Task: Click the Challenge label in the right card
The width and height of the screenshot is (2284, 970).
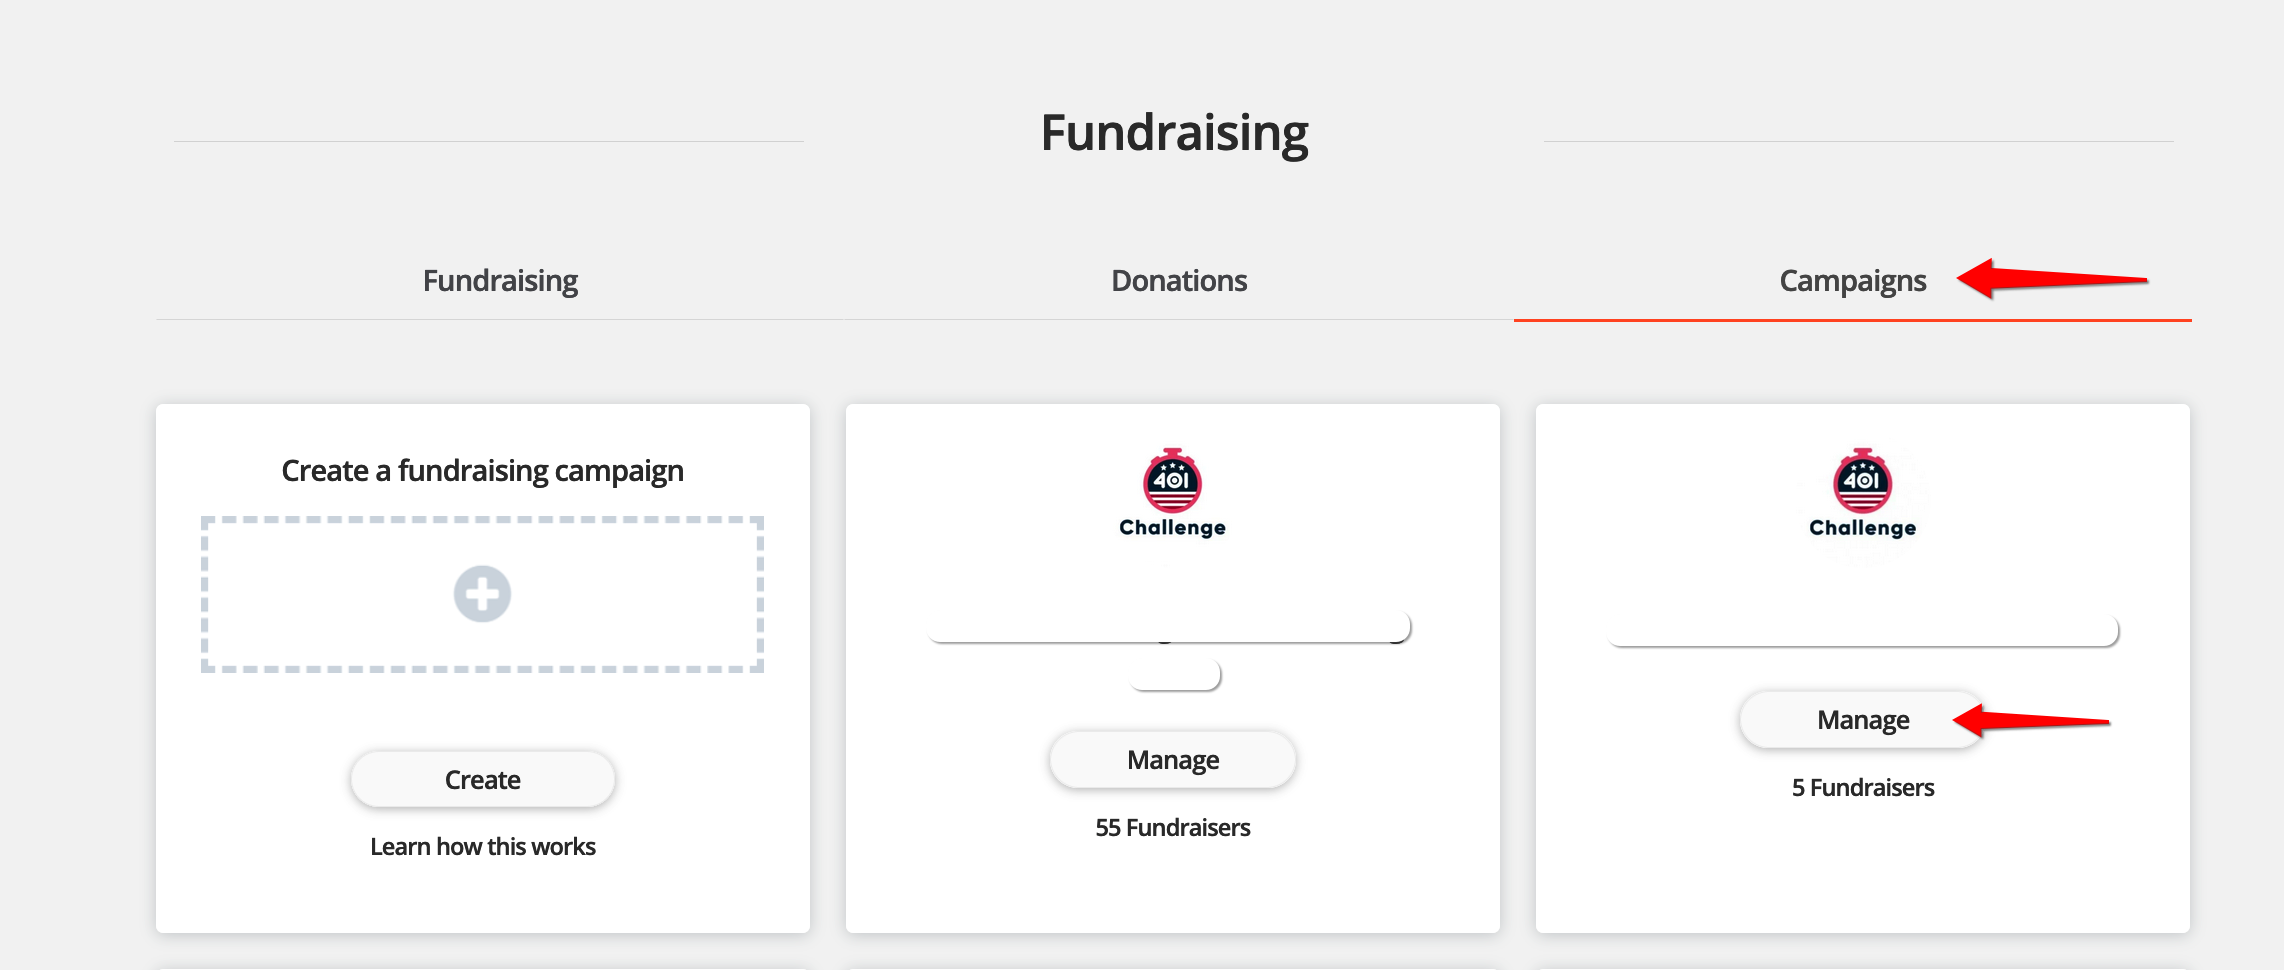Action: (x=1862, y=528)
